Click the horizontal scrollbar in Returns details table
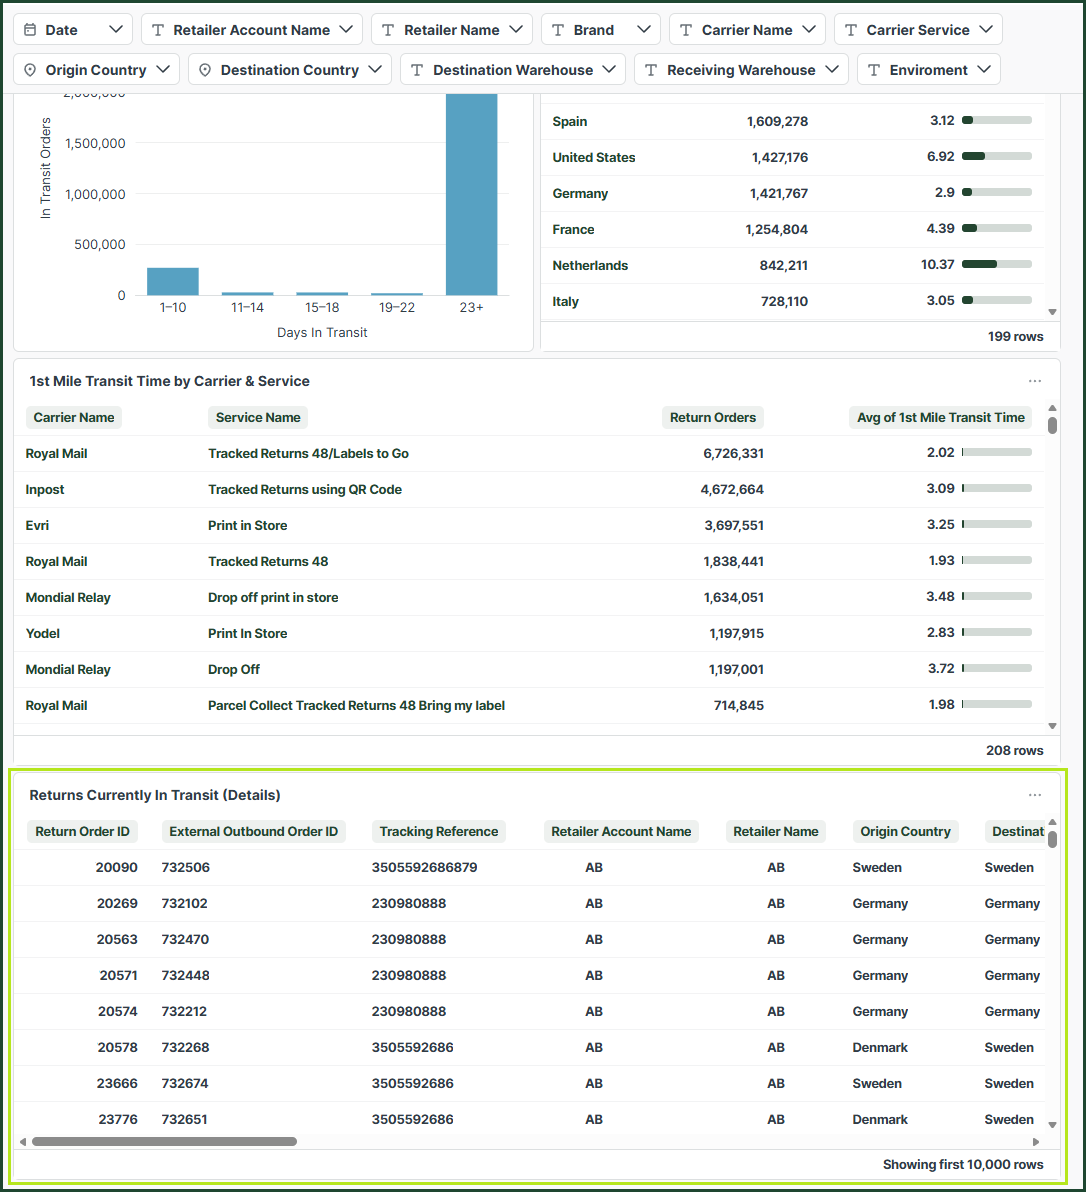This screenshot has width=1086, height=1192. coord(164,1141)
